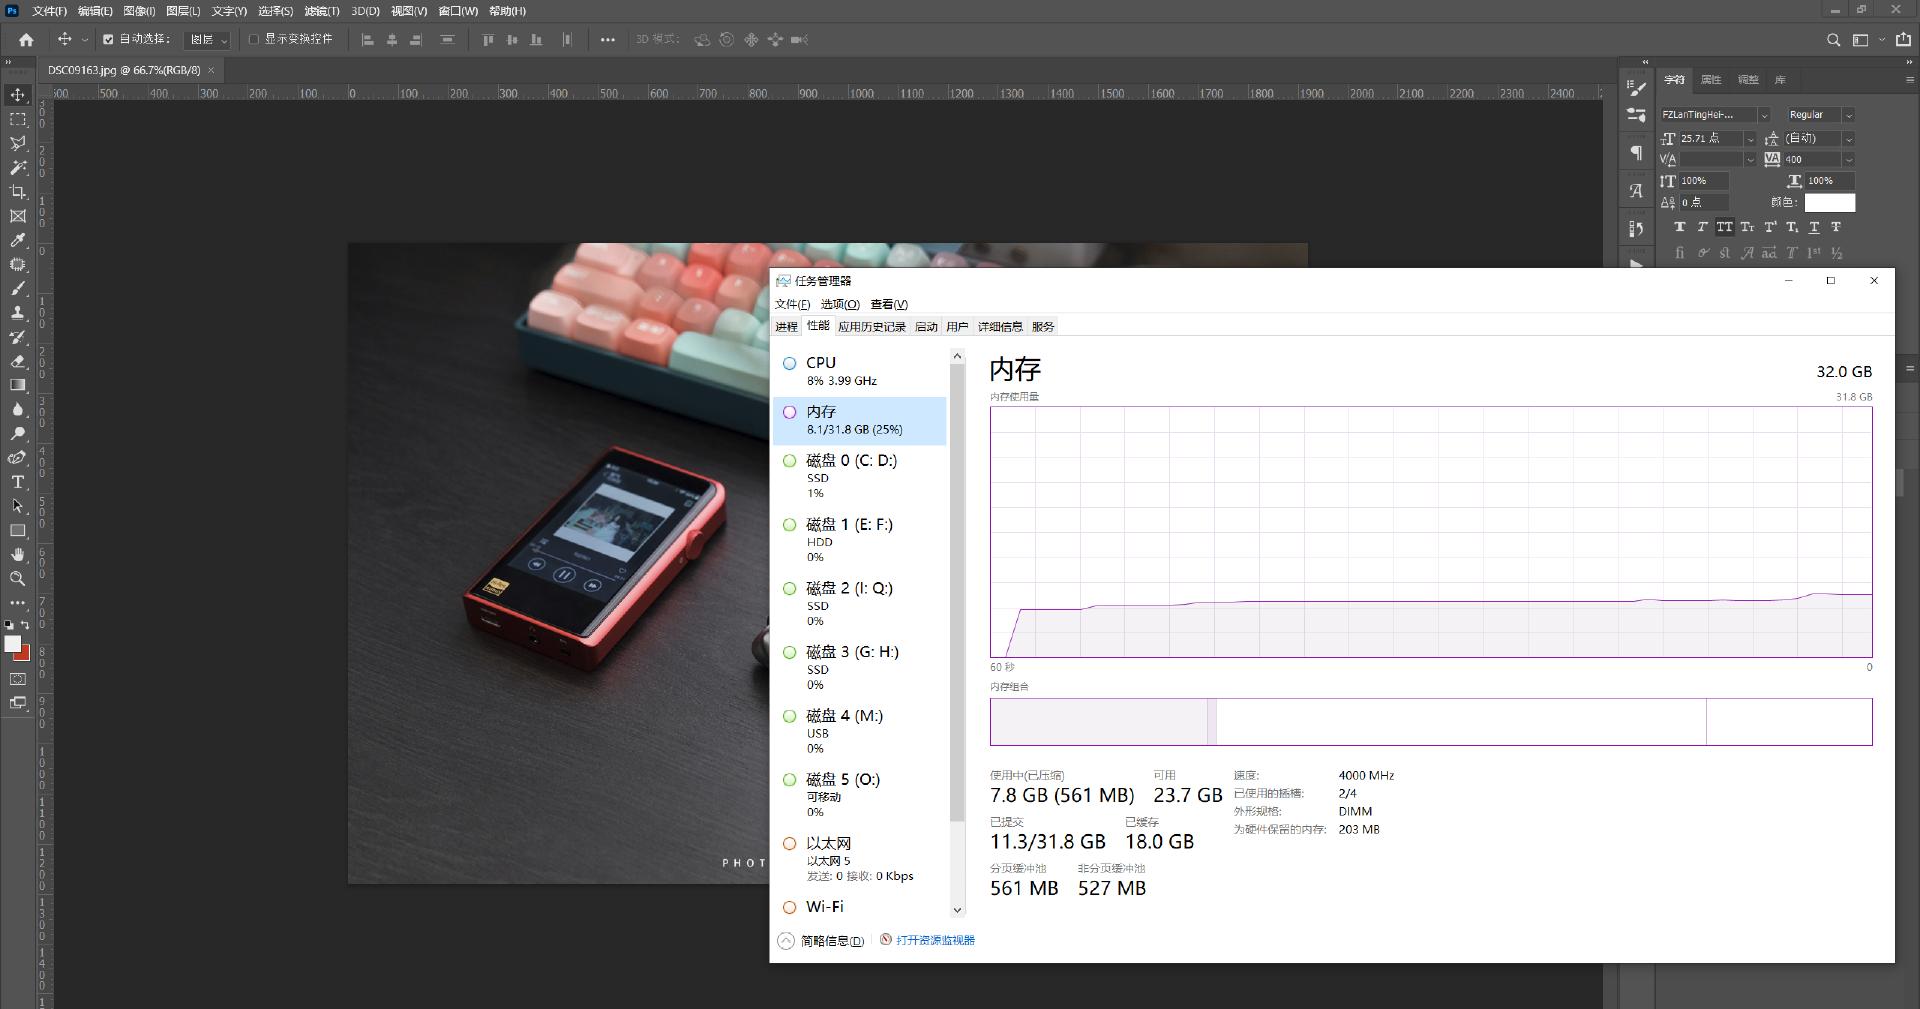Click the 简略信息 button in Task Manager
This screenshot has width=1920, height=1009.
pyautogui.click(x=822, y=940)
